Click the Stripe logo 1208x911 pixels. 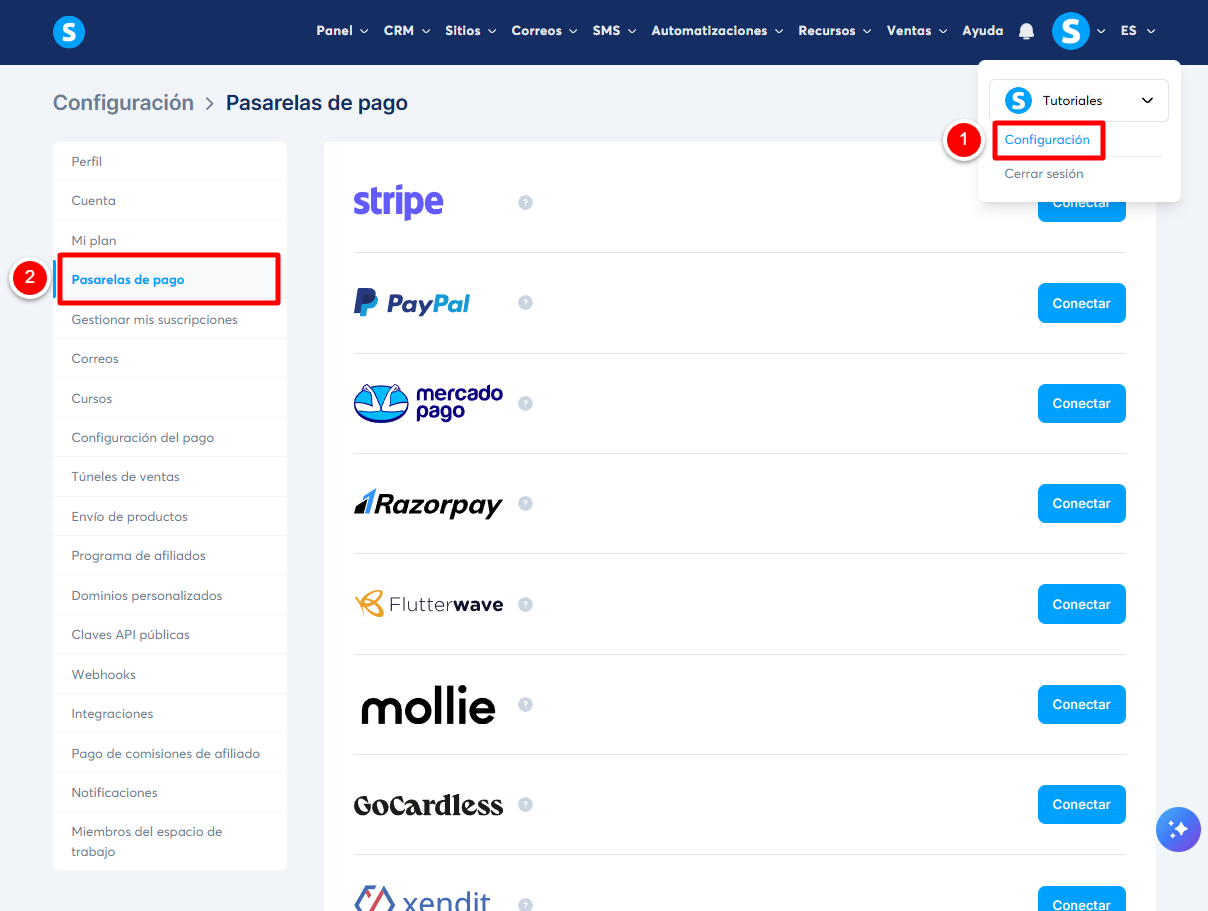(398, 202)
